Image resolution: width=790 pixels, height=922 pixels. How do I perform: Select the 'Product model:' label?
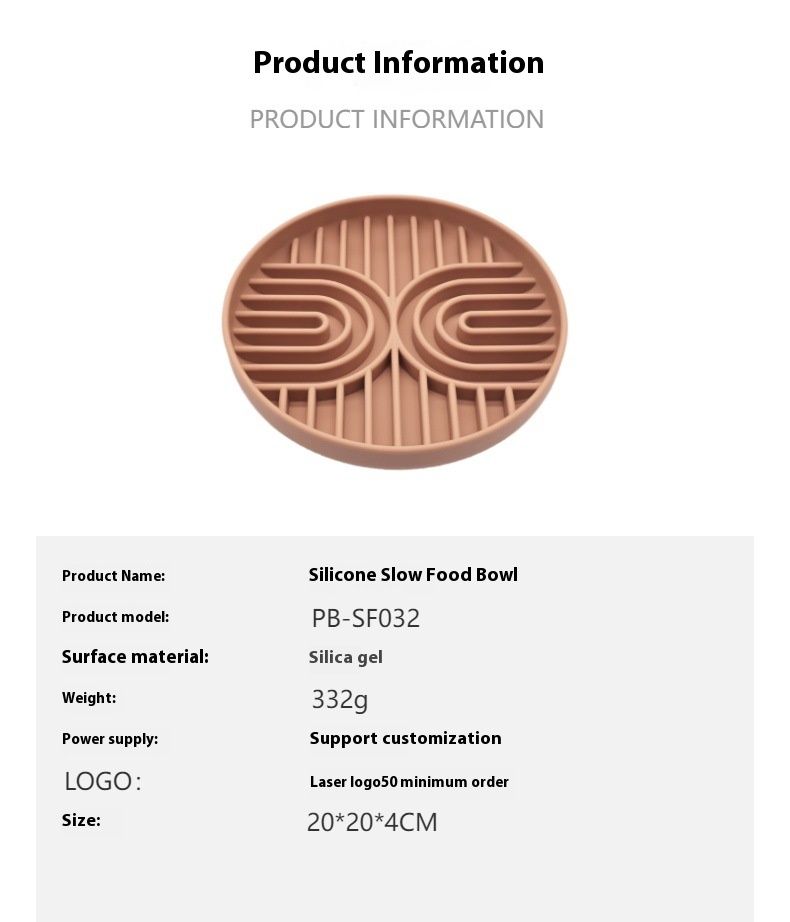115,617
